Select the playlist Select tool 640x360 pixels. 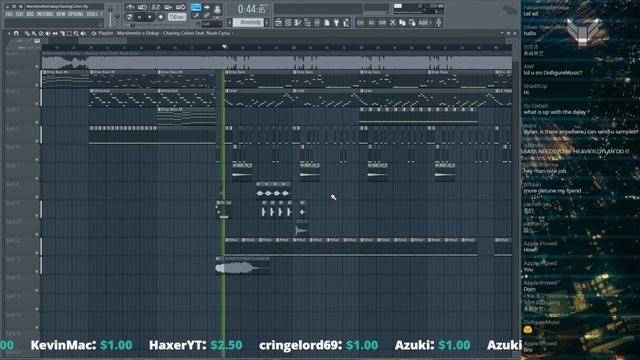[69, 33]
